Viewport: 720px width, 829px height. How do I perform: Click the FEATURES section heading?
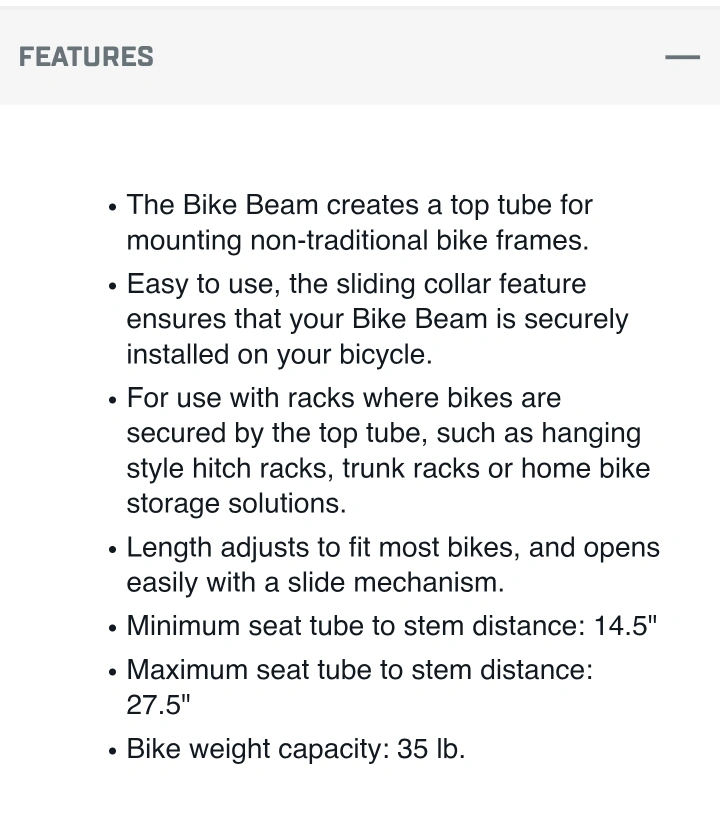coord(86,57)
